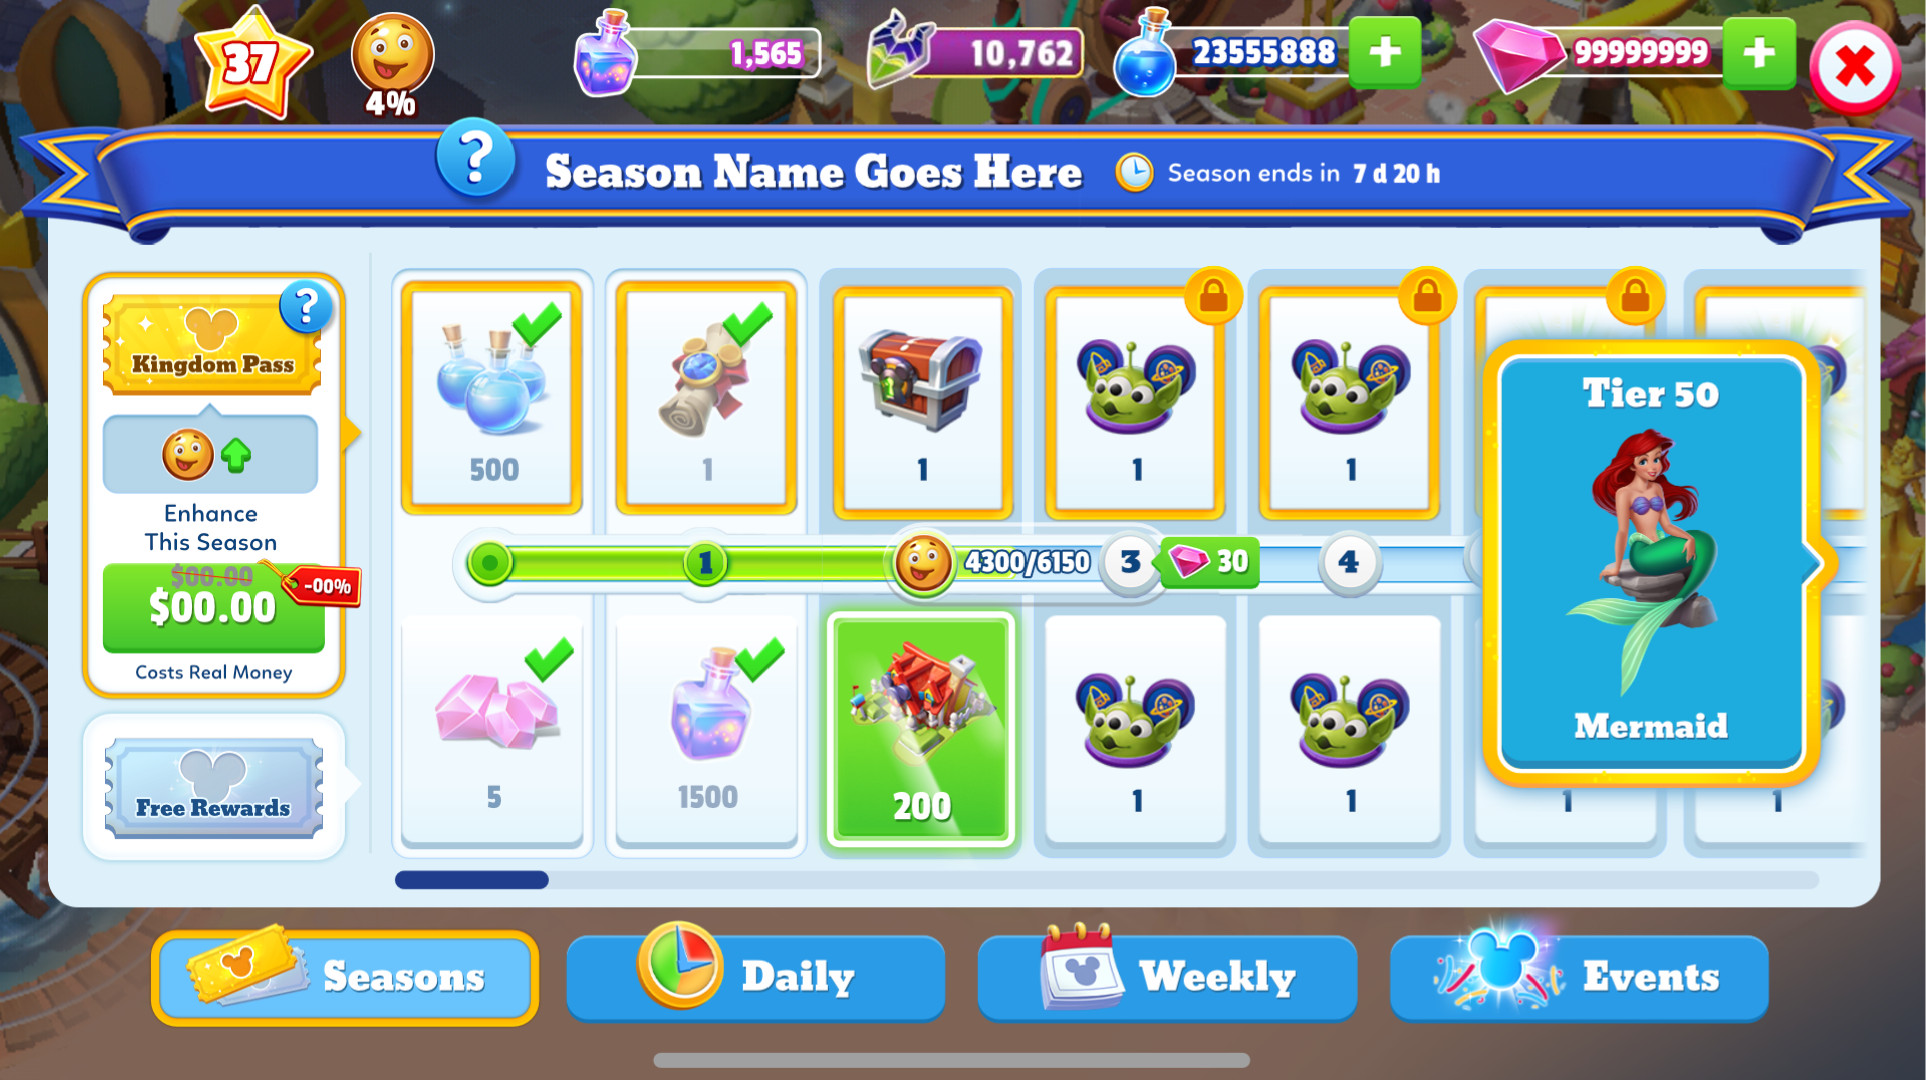
Task: Skip tier for 30 gems
Action: tap(1208, 562)
